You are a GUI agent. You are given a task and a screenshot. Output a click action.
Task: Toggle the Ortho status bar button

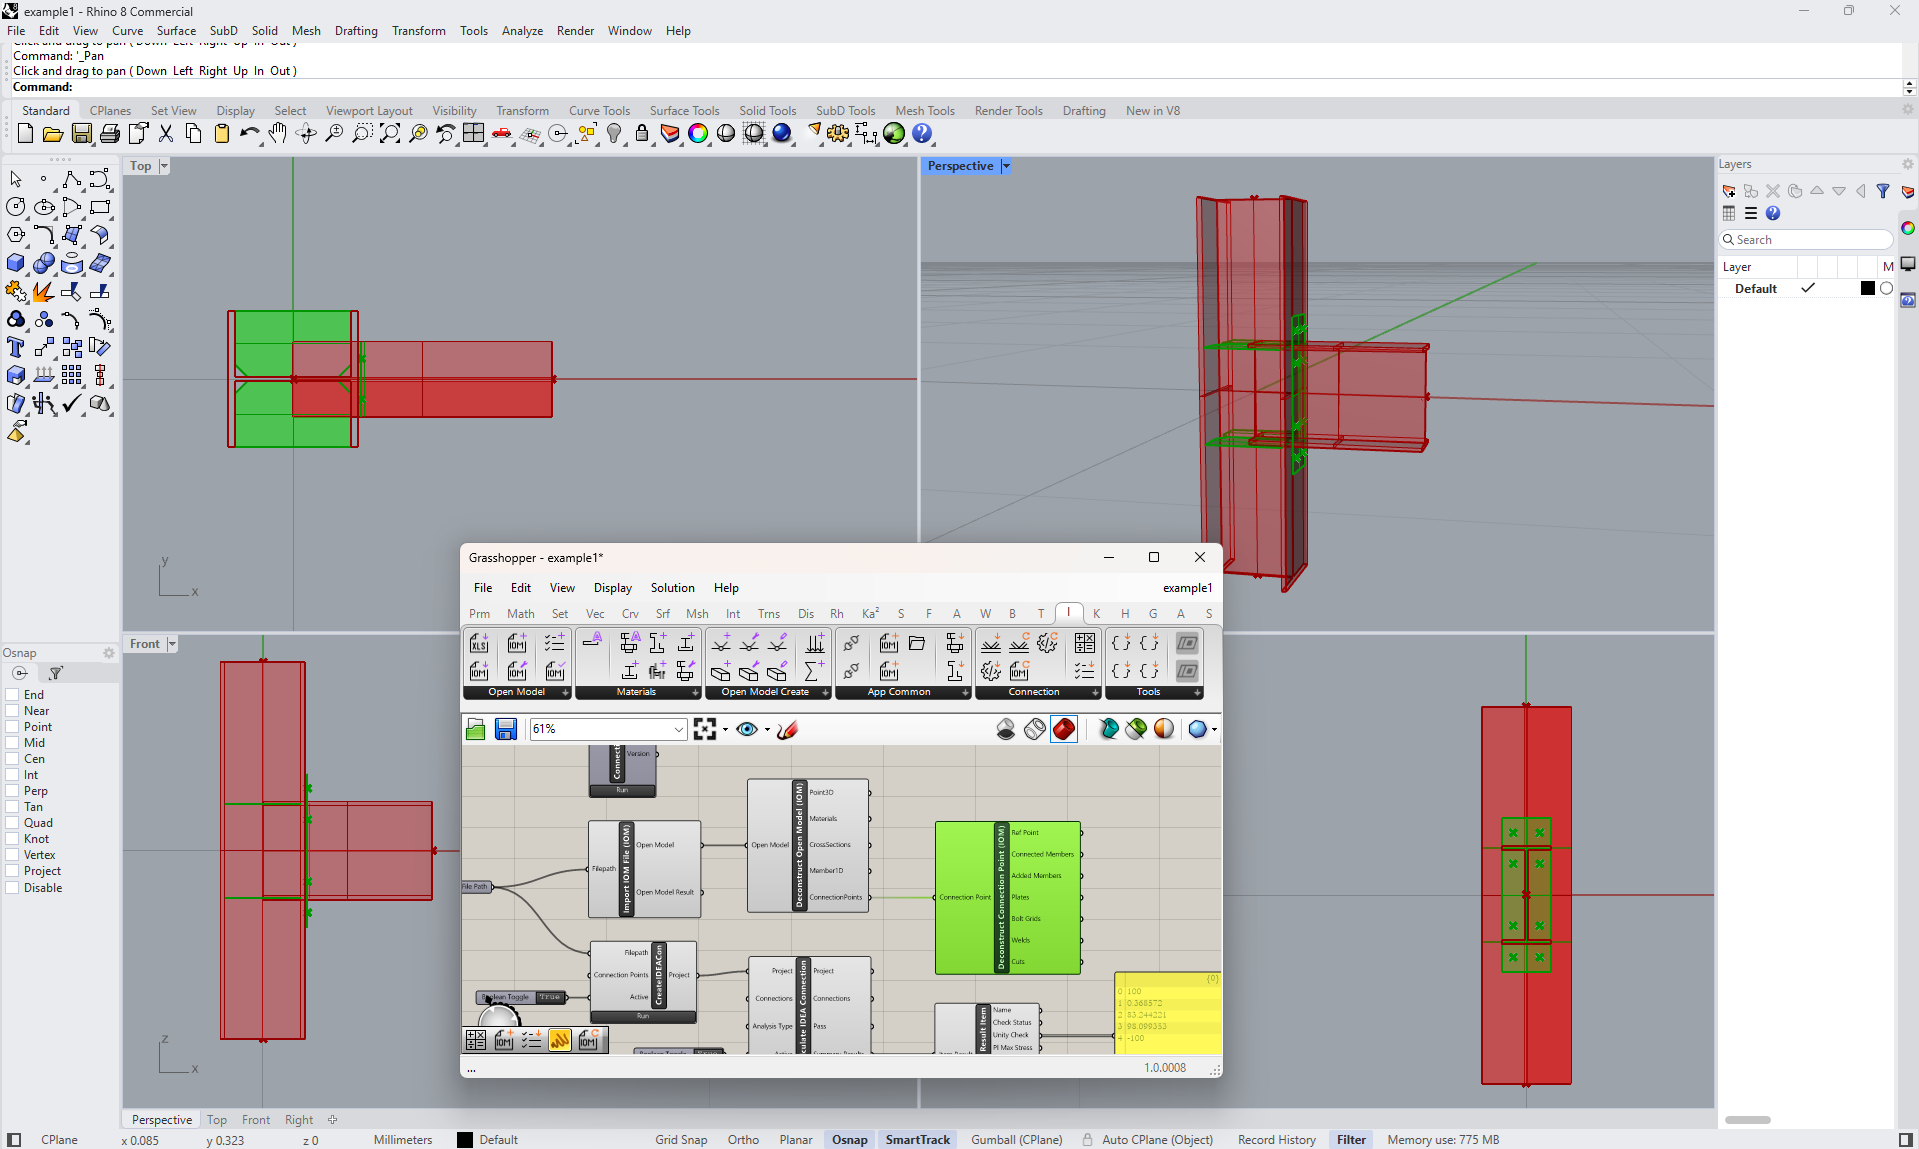click(x=742, y=1140)
